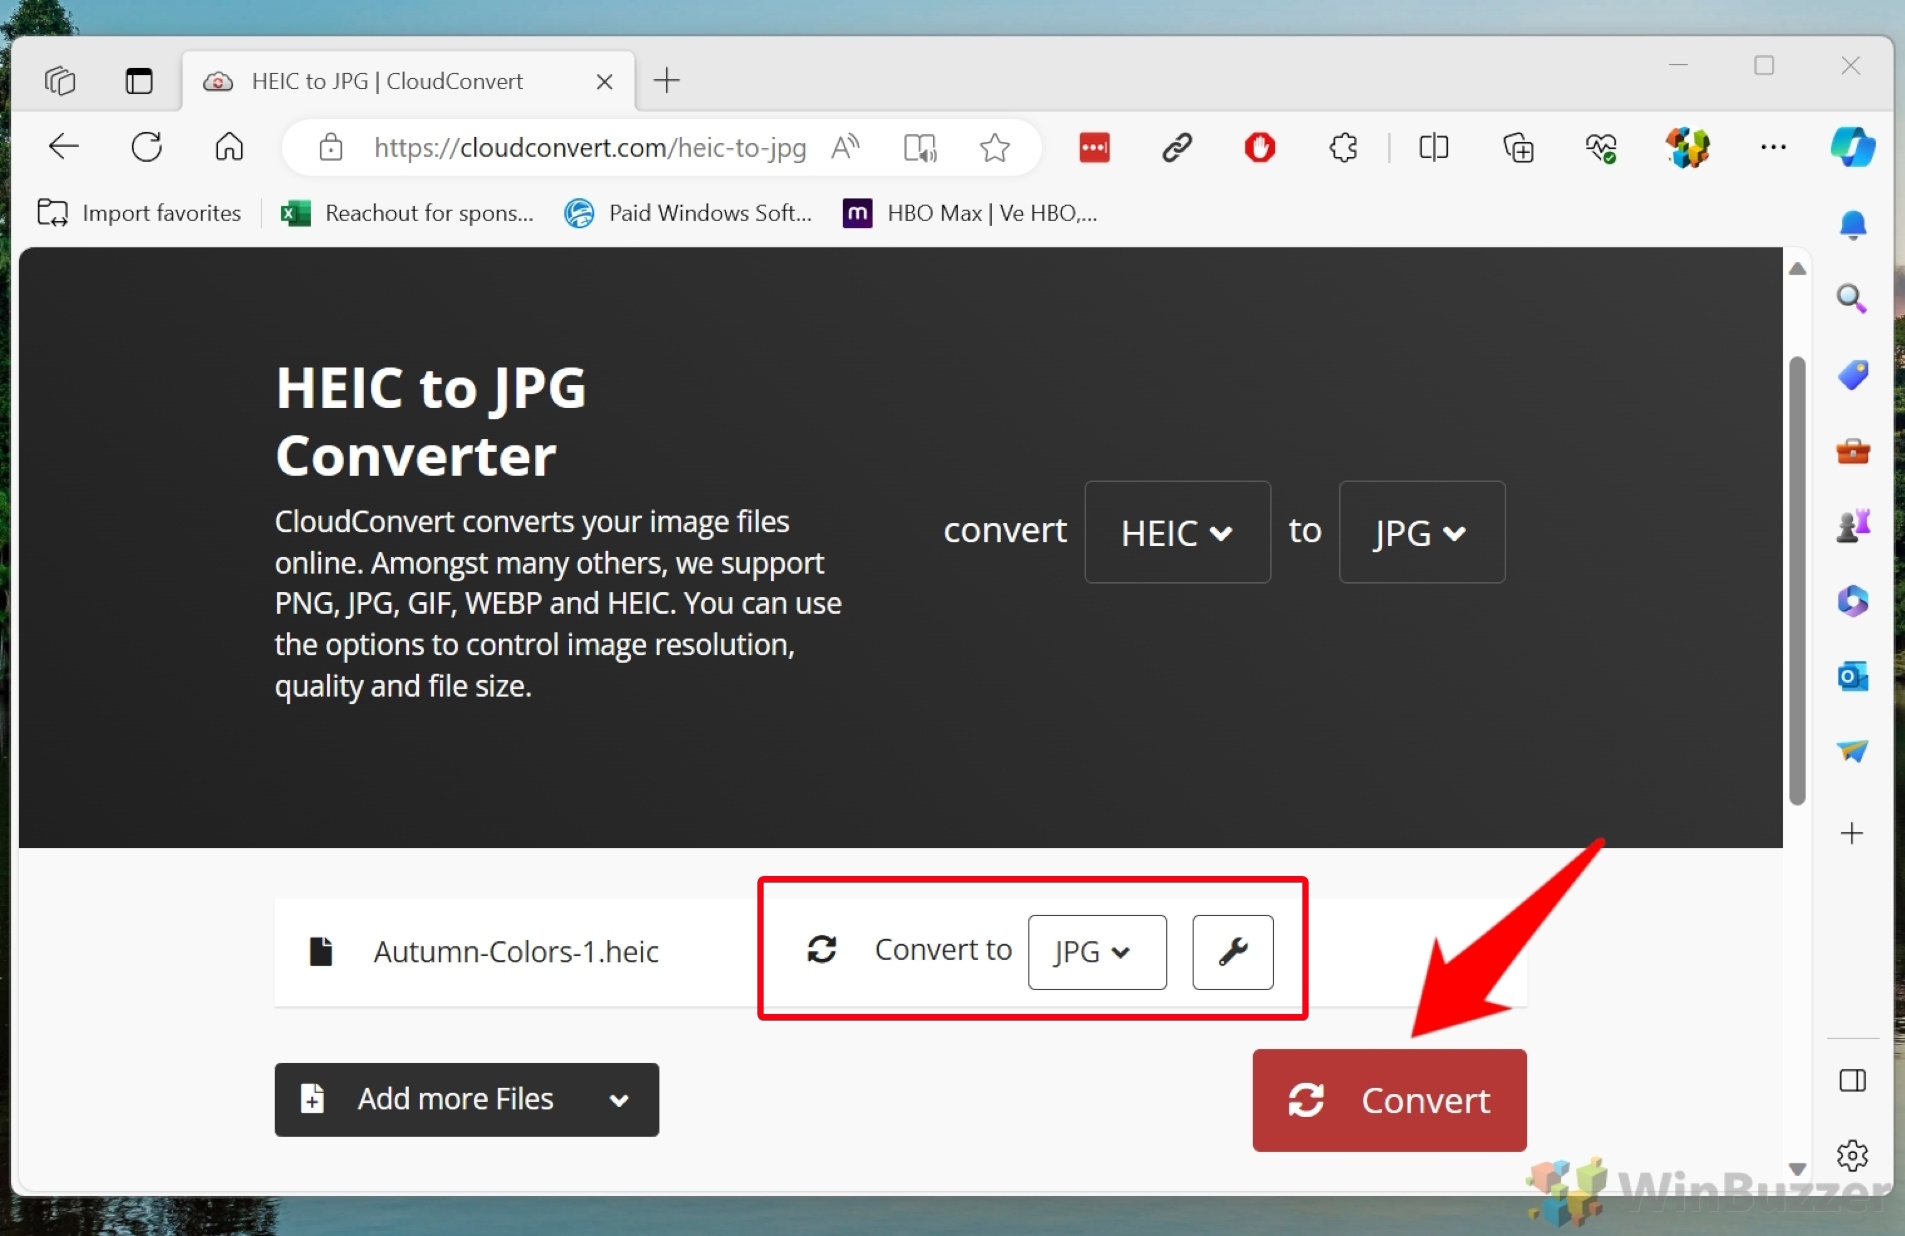Open conversion options wrench button
The height and width of the screenshot is (1236, 1905).
tap(1232, 952)
